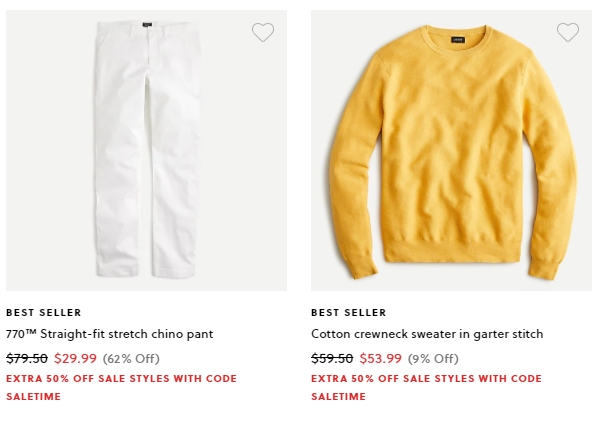Click the waistband label on the white pants

(147, 25)
